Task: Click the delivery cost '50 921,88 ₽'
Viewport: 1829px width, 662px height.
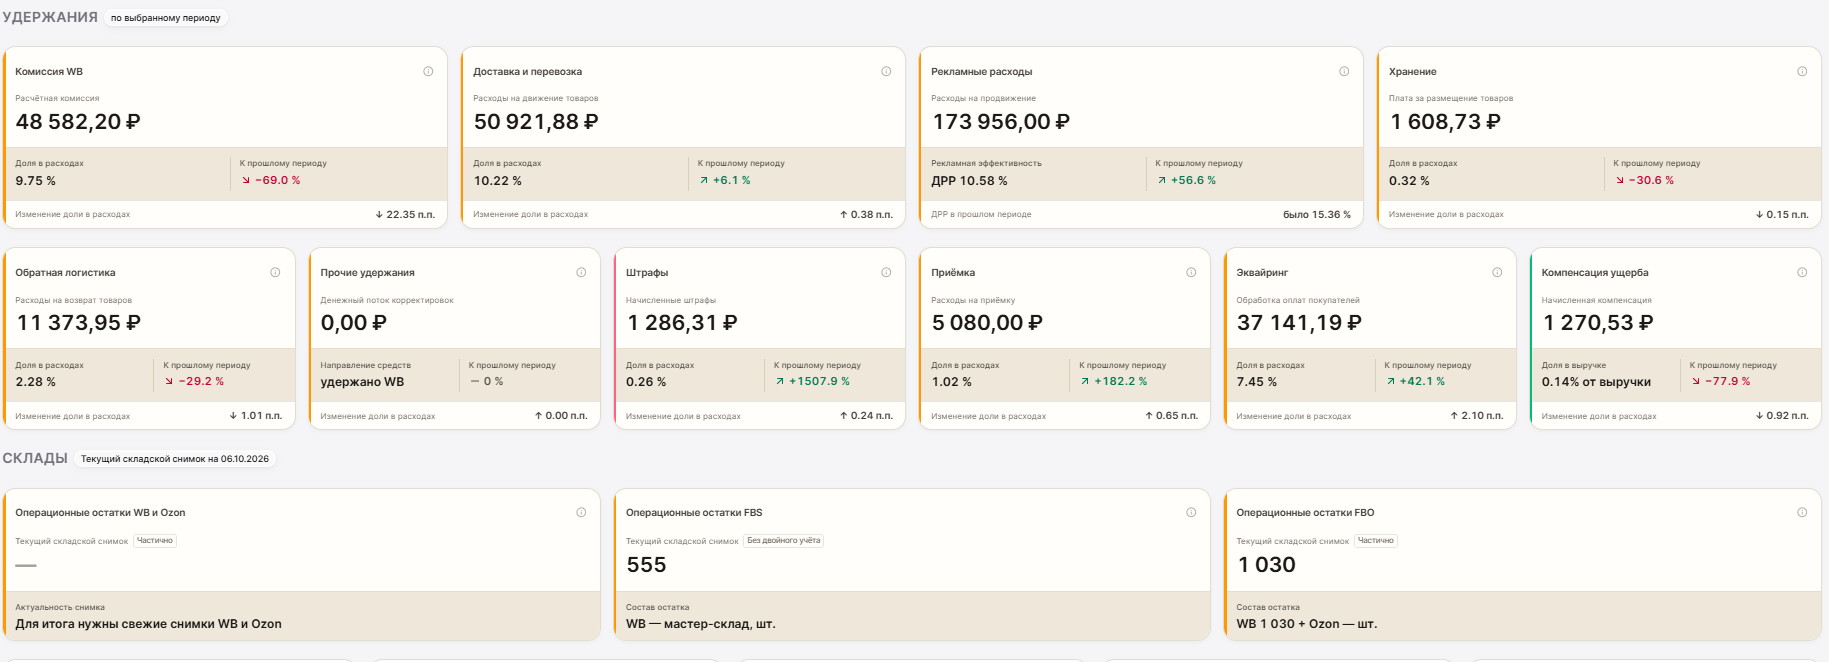Action: click(x=536, y=122)
